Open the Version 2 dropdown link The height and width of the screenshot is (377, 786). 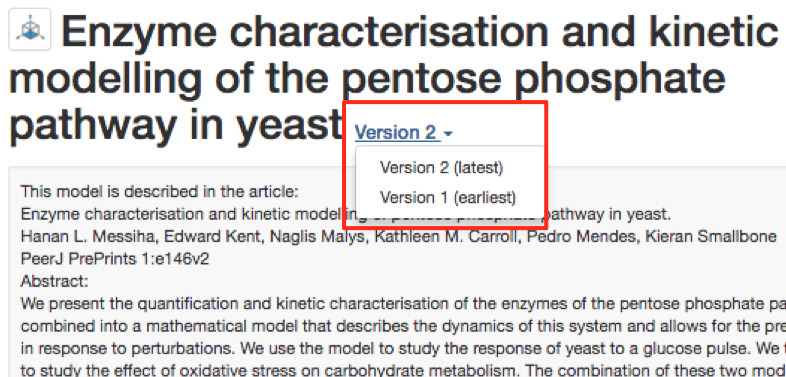coord(404,133)
